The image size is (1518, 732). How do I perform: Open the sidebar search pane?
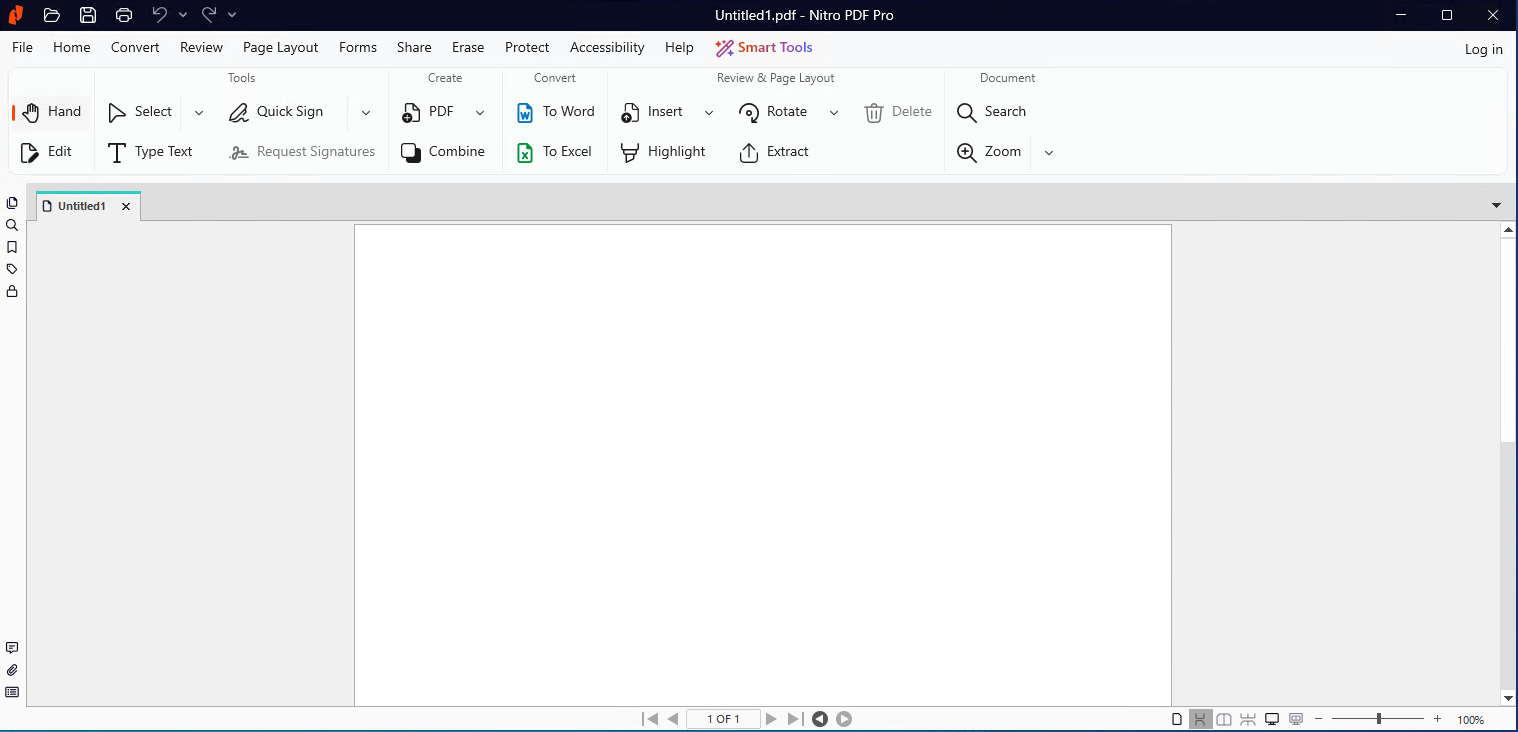point(12,225)
